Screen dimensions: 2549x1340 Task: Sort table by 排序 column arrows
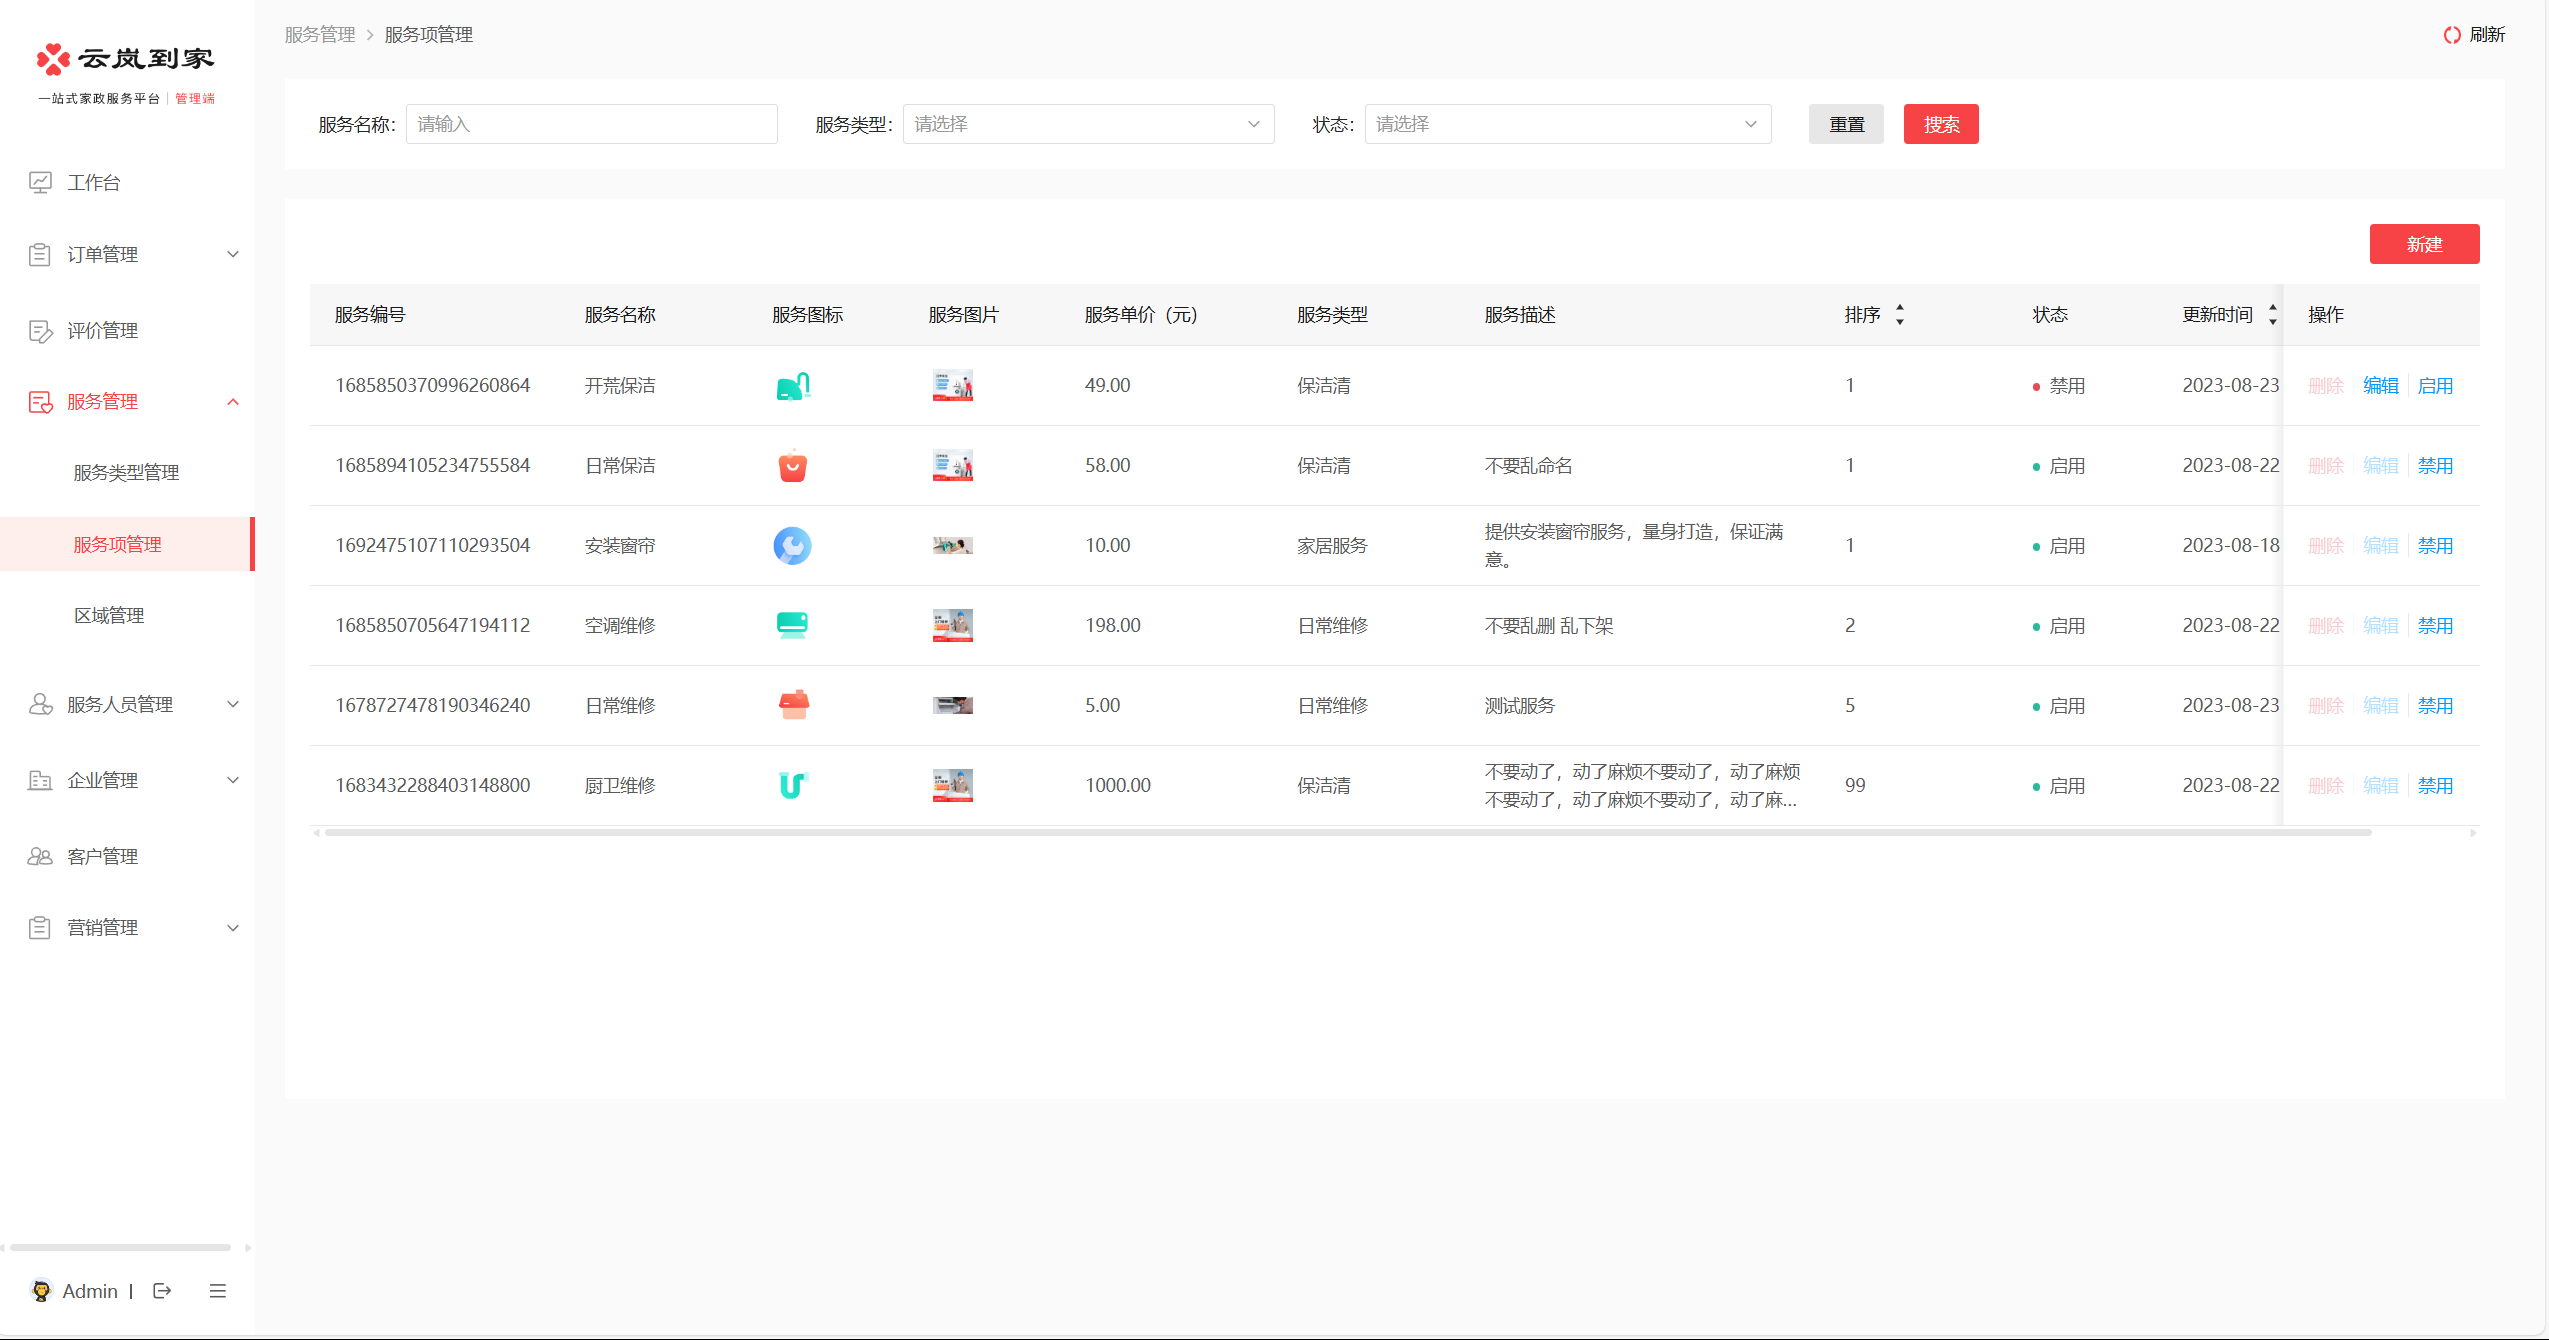click(x=1900, y=315)
